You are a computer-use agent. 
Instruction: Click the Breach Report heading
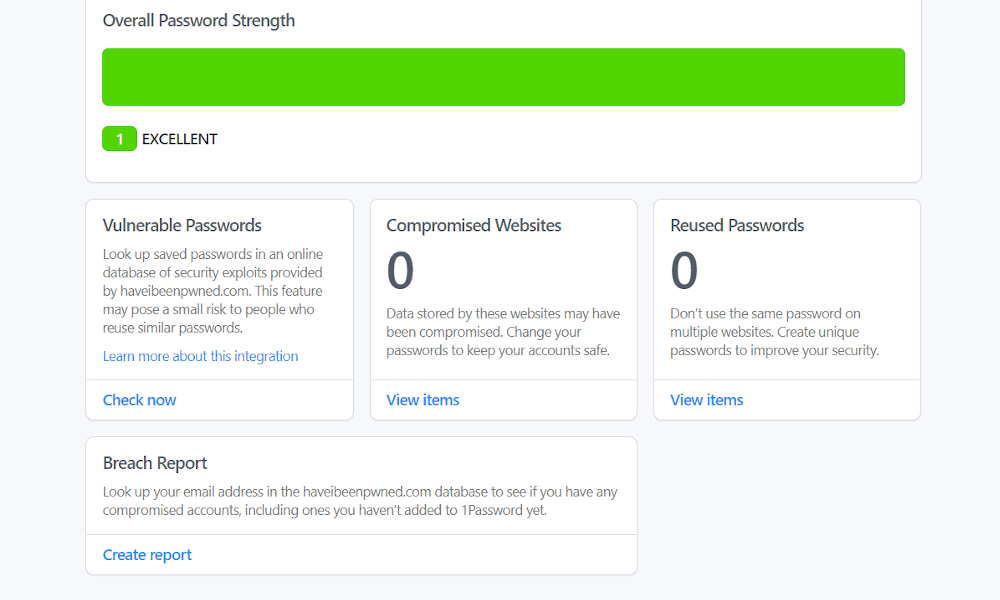[x=155, y=463]
